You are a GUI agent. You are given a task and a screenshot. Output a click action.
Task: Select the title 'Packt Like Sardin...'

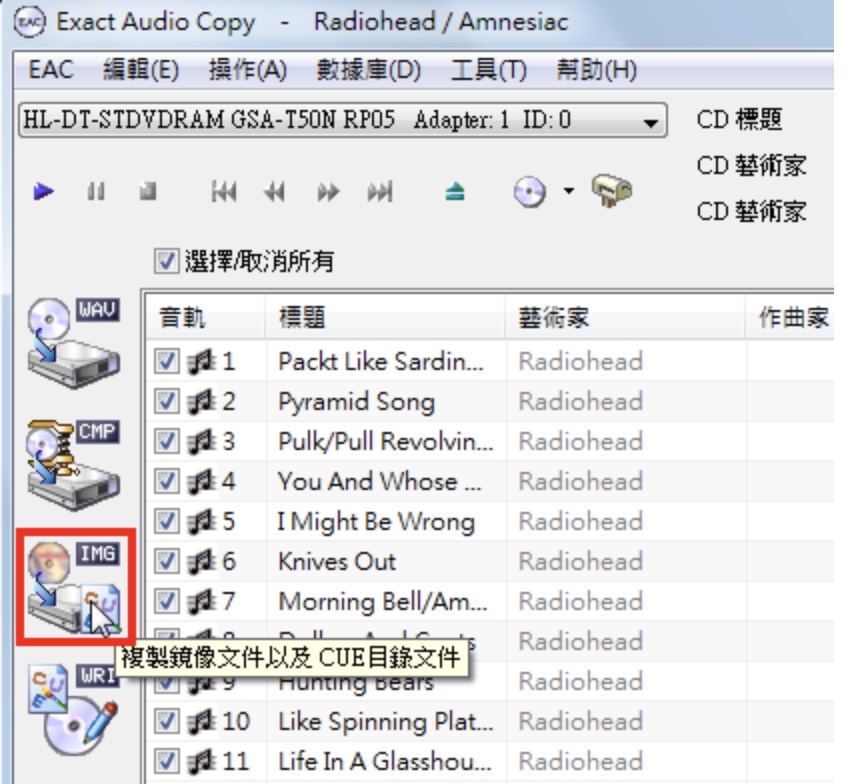coord(381,361)
